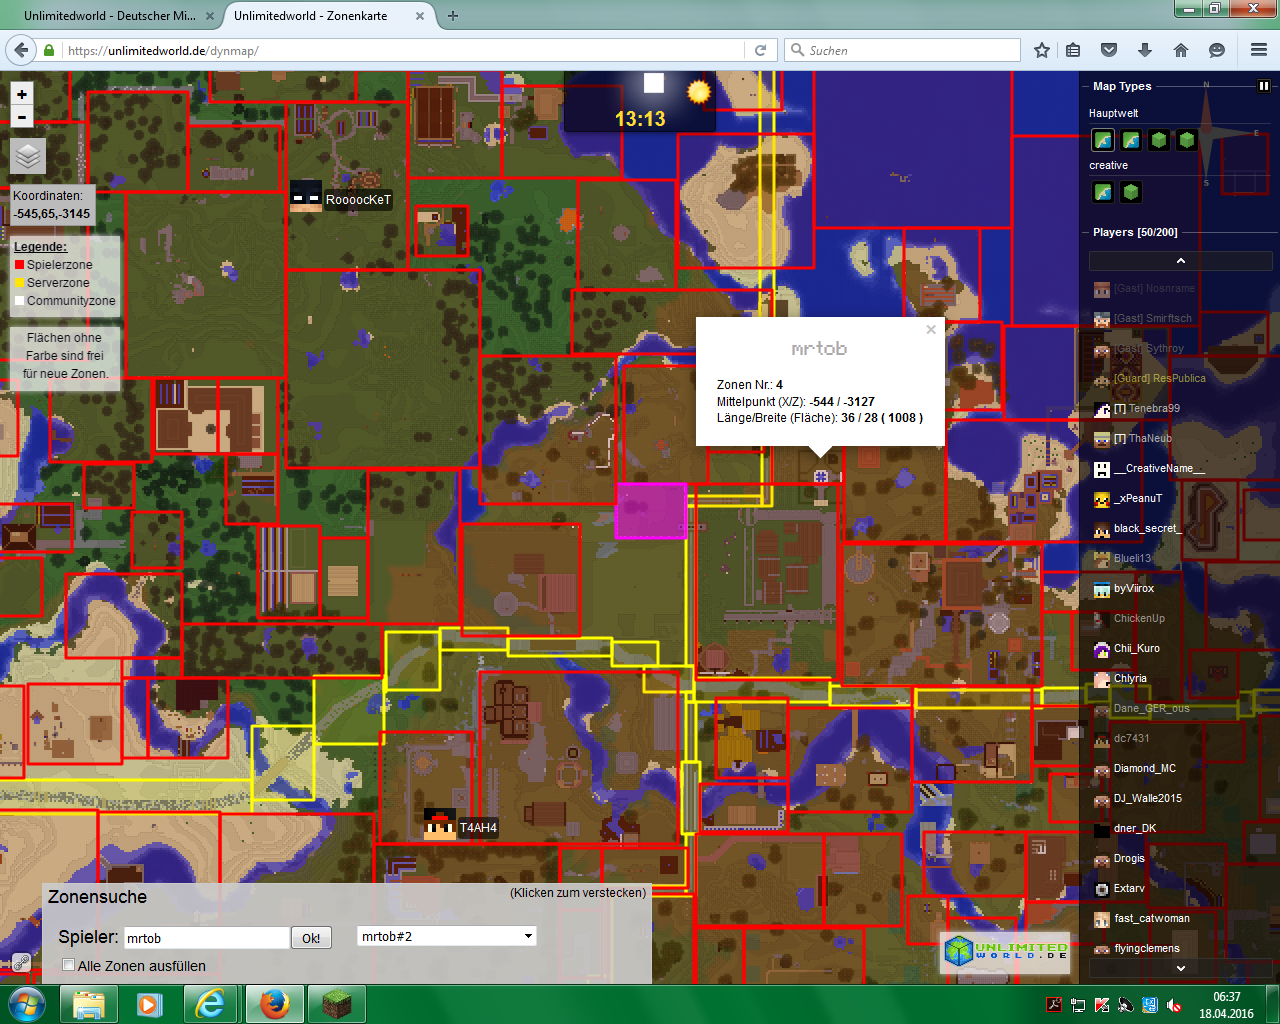Select player DJ_Walle2015 in list
The width and height of the screenshot is (1280, 1024).
[x=1138, y=798]
